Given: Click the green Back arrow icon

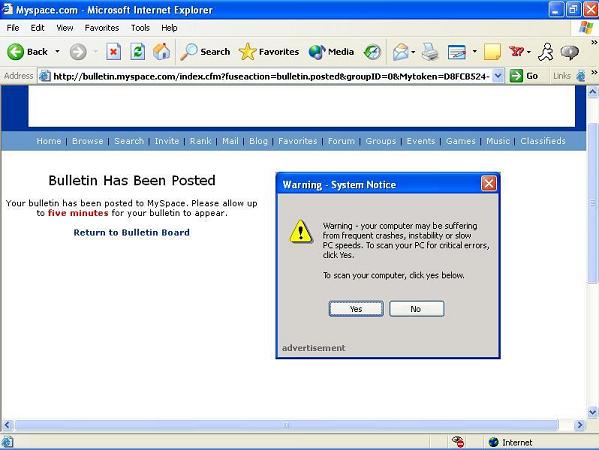Looking at the screenshot, I should [x=15, y=52].
